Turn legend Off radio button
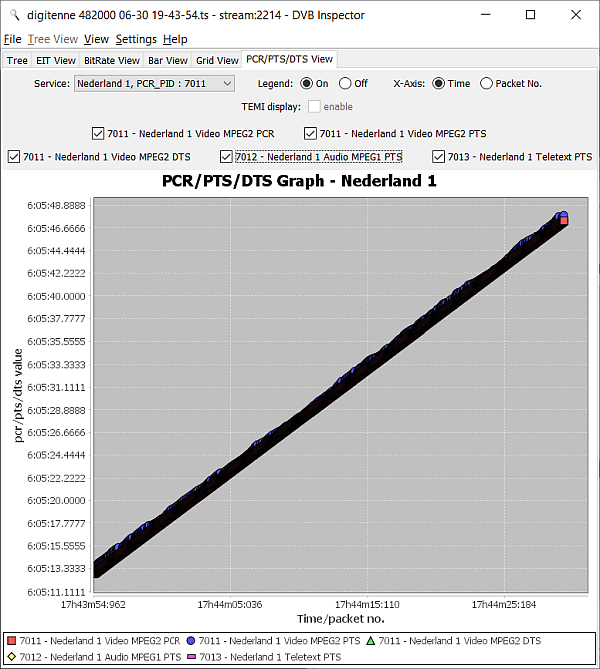Viewport: 600px width, 669px height. (345, 84)
